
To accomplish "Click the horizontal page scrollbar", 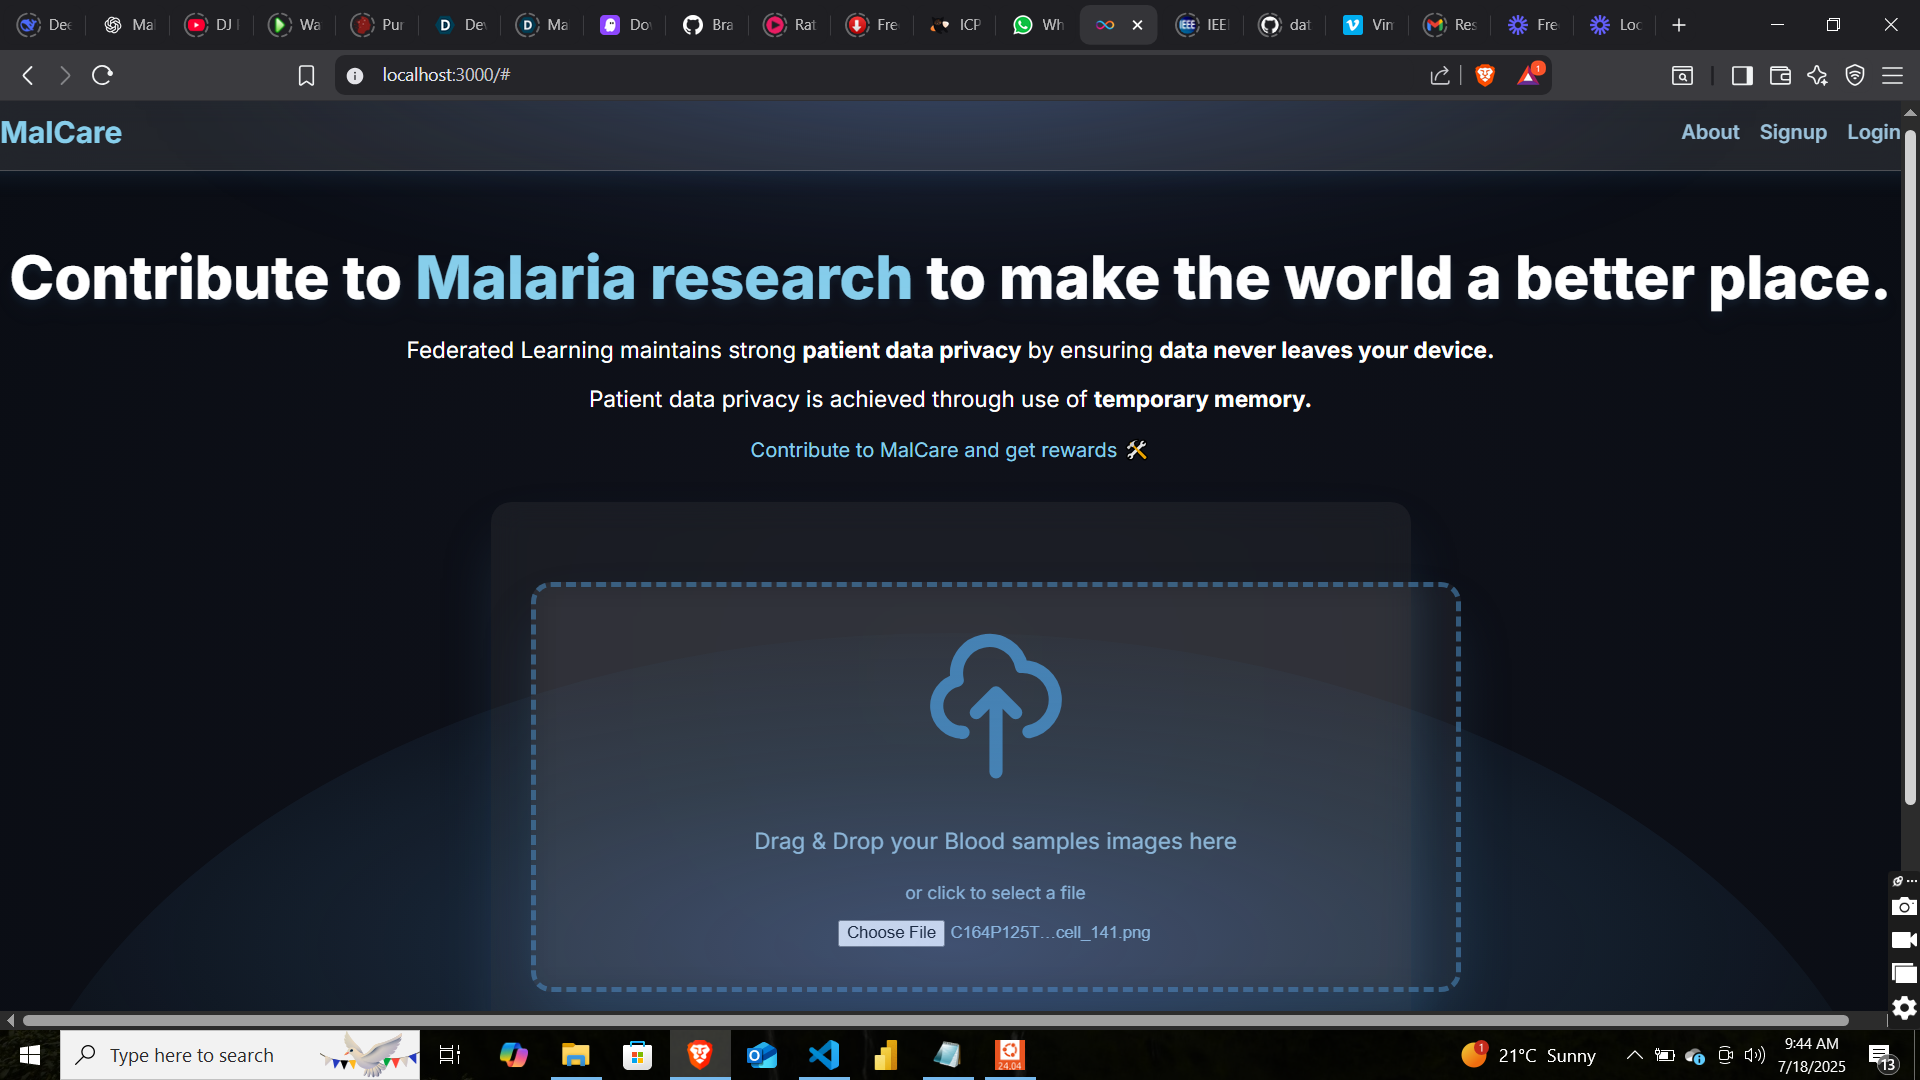I will [935, 1020].
